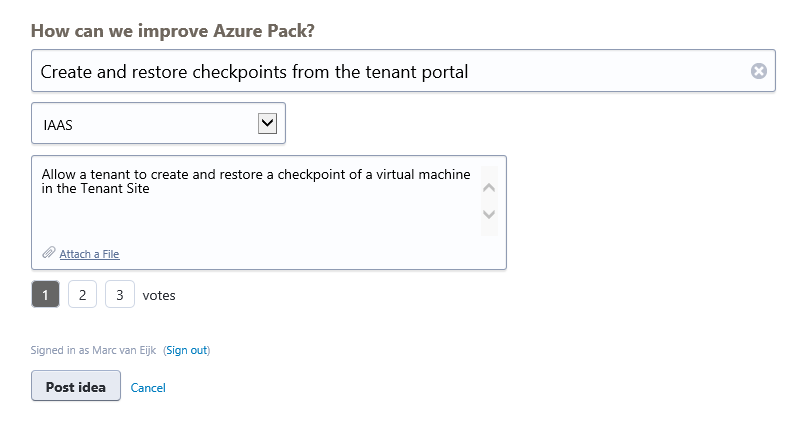Select 1 vote for this idea
Screen dimensions: 807x423
(46, 295)
